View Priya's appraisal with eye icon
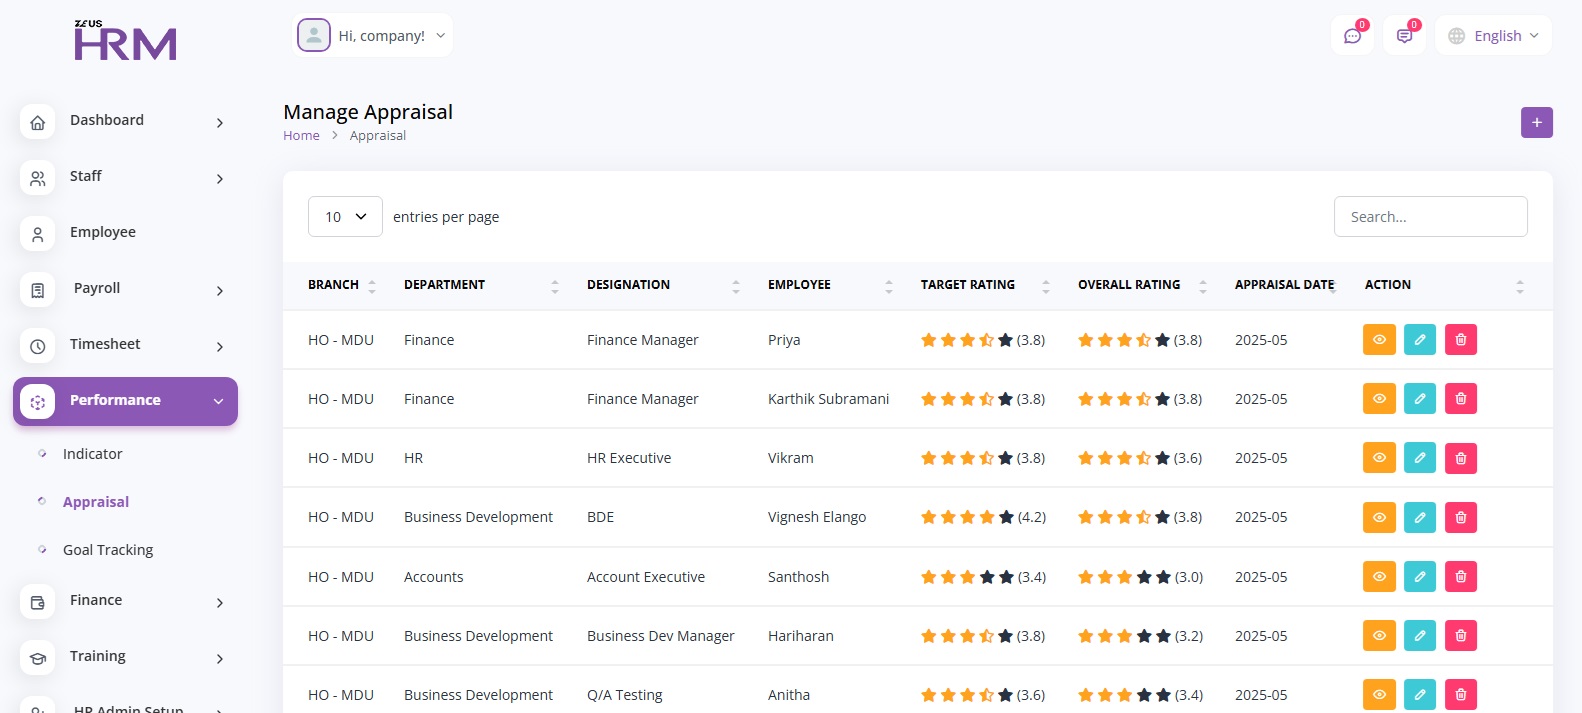1582x713 pixels. click(x=1379, y=340)
